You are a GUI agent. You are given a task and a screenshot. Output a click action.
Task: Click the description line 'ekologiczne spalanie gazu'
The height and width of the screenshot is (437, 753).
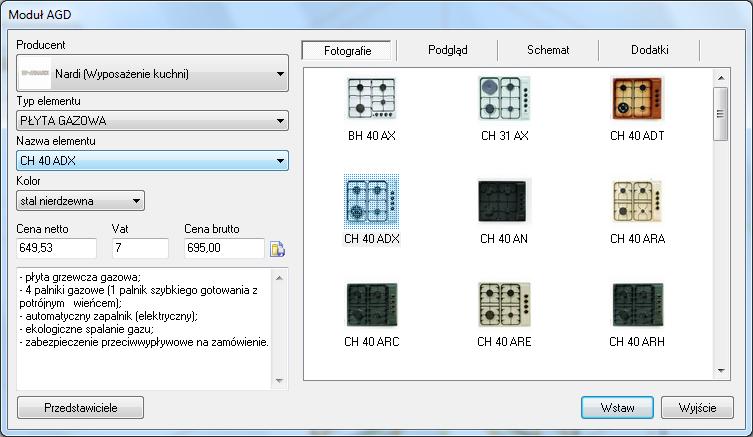pyautogui.click(x=86, y=329)
